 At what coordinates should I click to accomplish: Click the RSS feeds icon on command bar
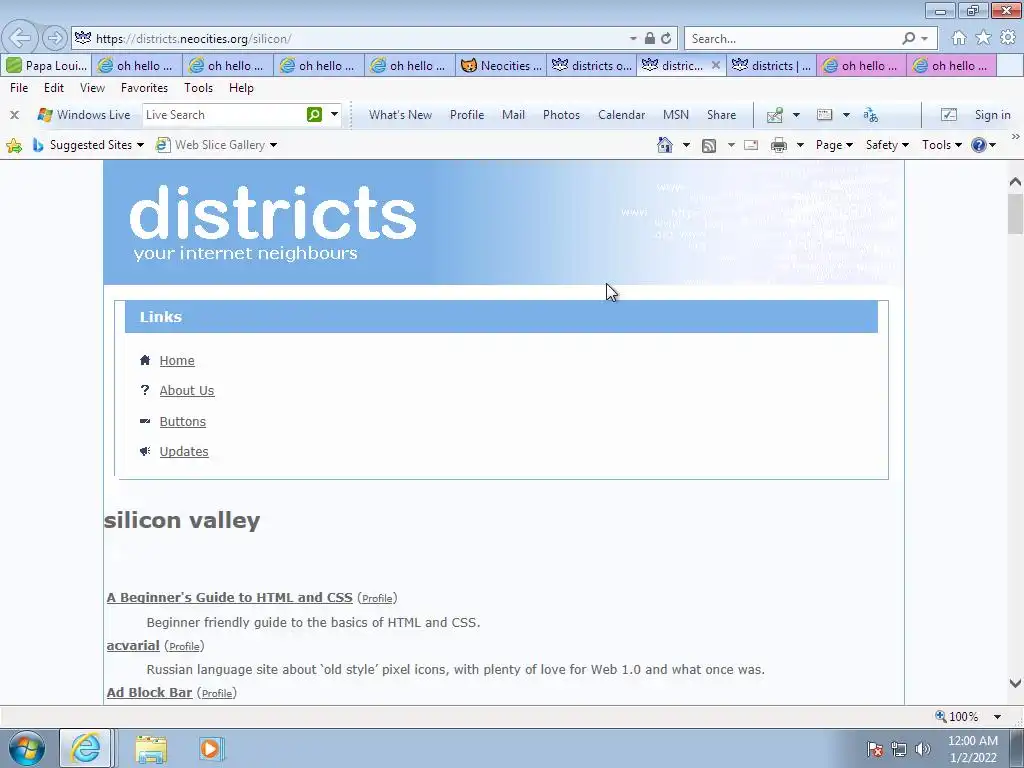pos(709,146)
